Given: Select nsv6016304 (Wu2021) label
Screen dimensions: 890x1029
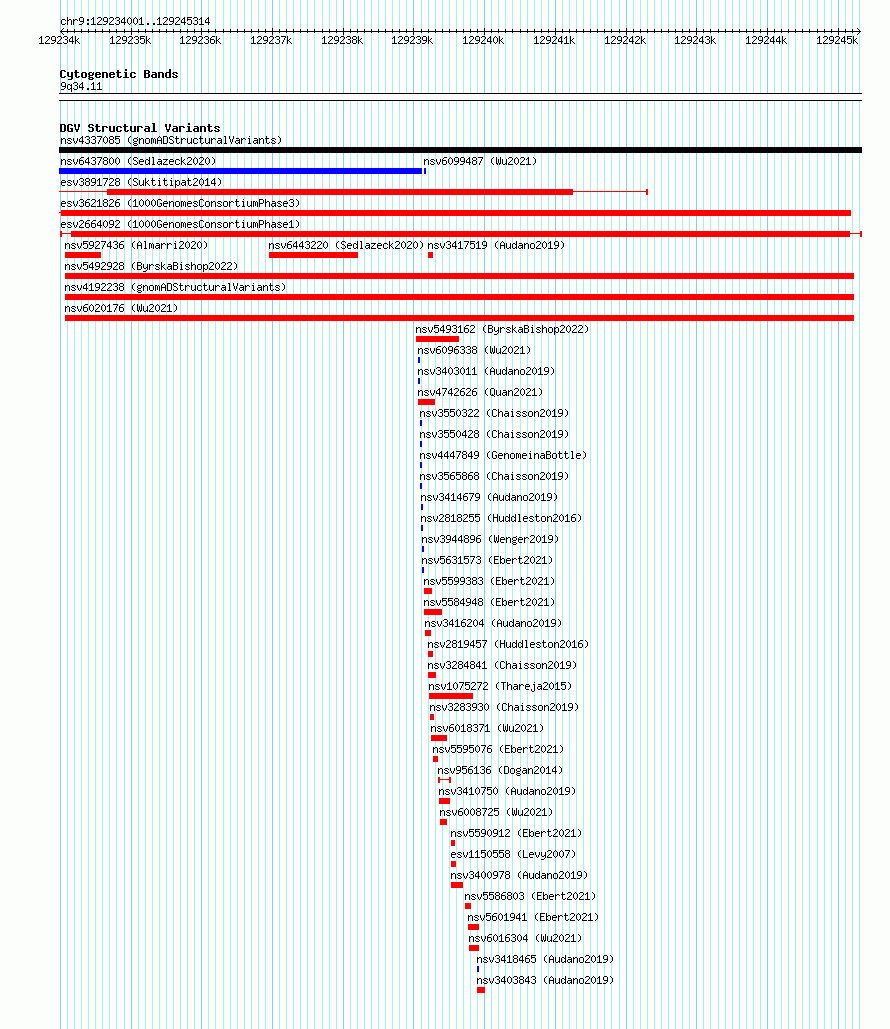Looking at the screenshot, I should [x=526, y=938].
